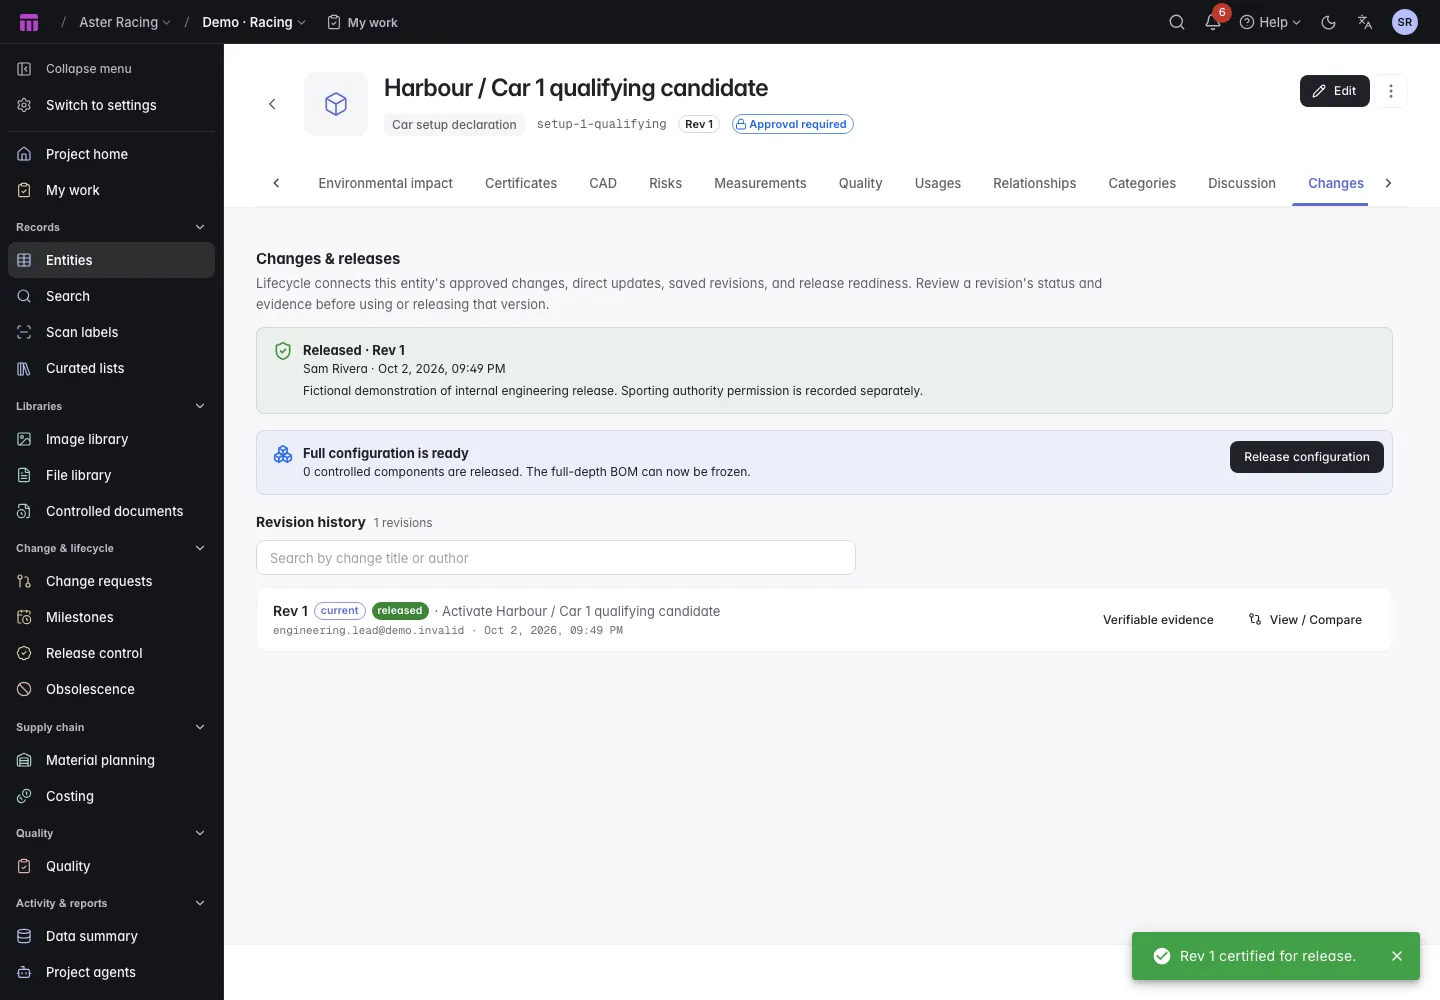Open Costing

(x=111, y=796)
